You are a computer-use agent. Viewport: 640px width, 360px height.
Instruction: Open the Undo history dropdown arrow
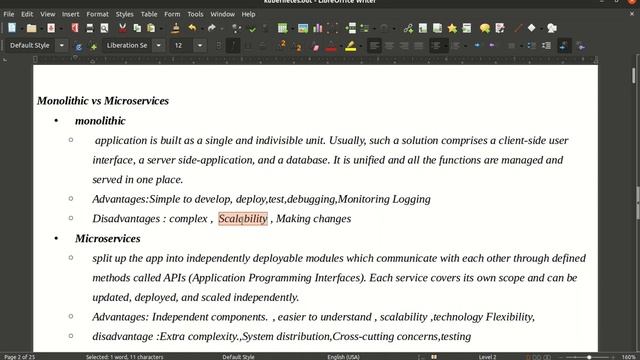click(202, 29)
